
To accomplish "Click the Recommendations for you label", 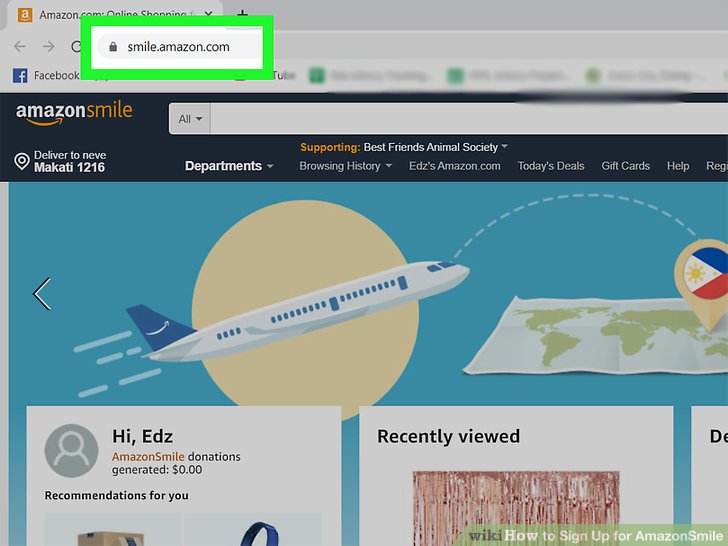I will [117, 495].
